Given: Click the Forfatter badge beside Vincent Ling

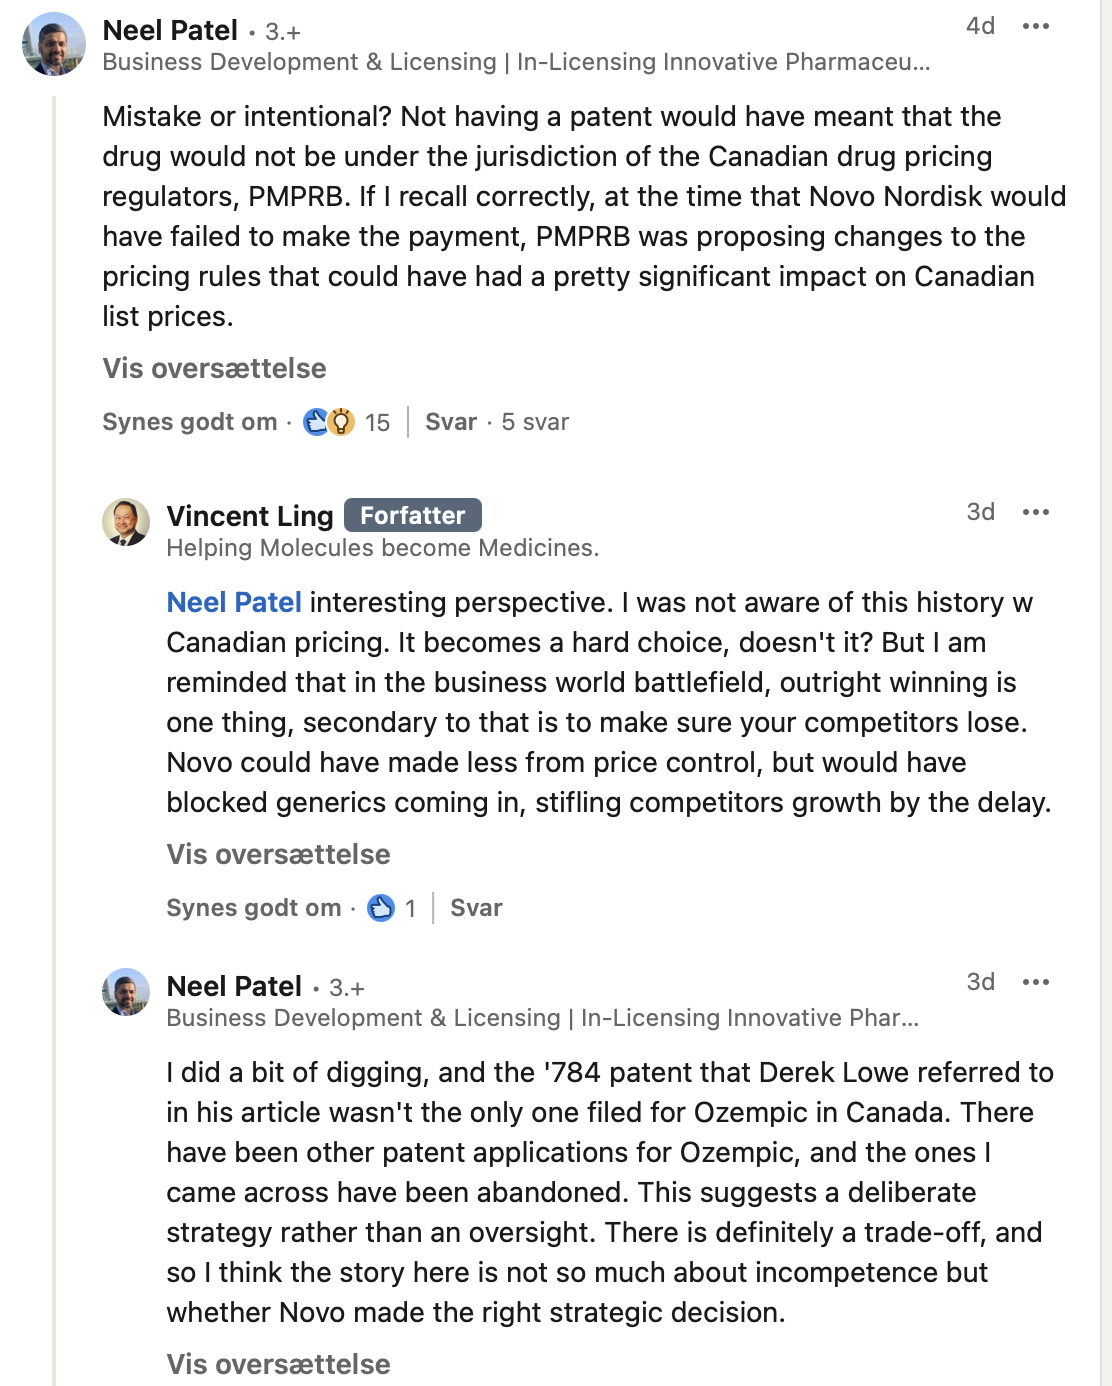Looking at the screenshot, I should pyautogui.click(x=413, y=515).
